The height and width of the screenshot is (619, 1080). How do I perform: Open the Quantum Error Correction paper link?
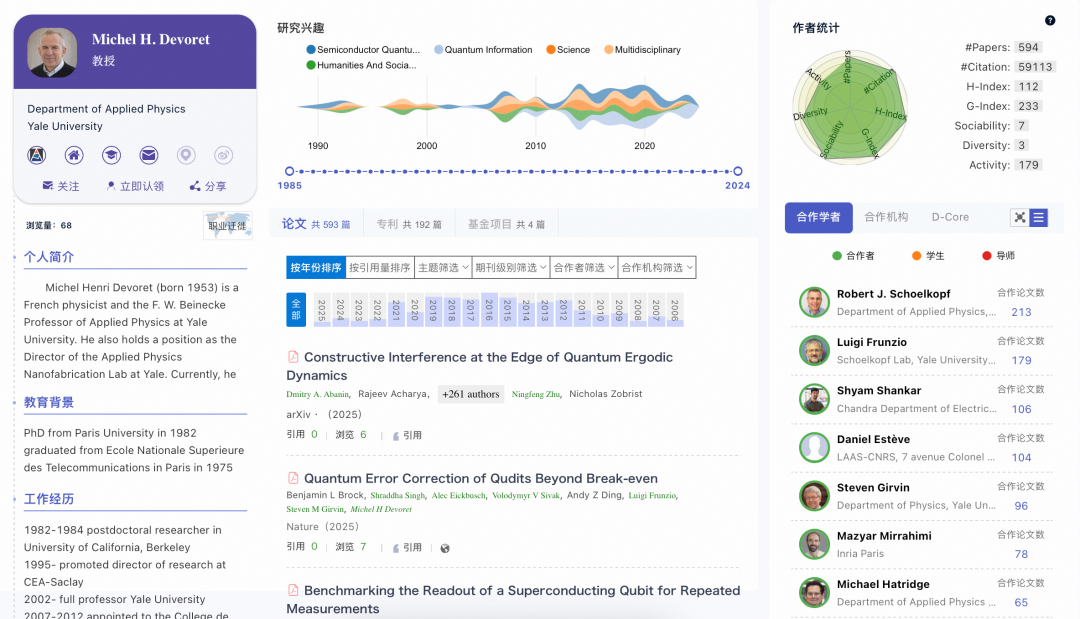(478, 478)
